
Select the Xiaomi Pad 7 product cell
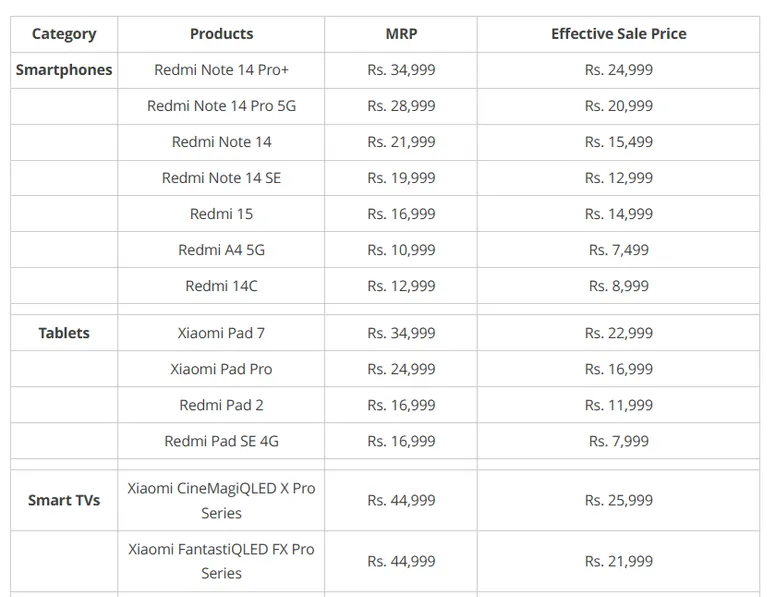click(x=221, y=333)
